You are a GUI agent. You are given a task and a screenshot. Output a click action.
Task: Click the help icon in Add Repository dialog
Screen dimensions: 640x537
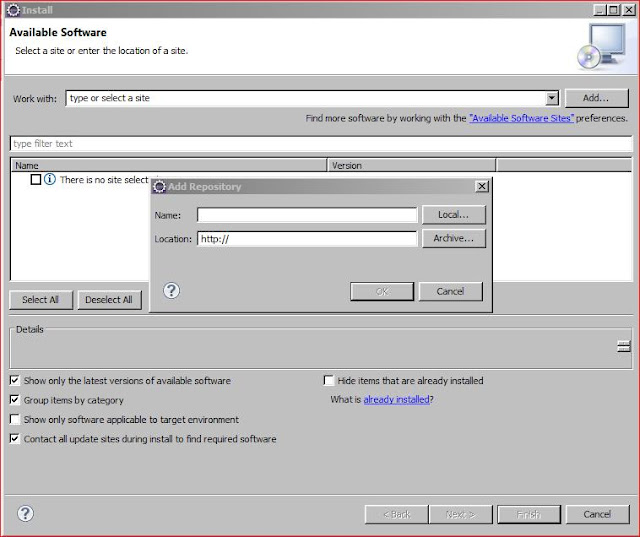(x=171, y=291)
